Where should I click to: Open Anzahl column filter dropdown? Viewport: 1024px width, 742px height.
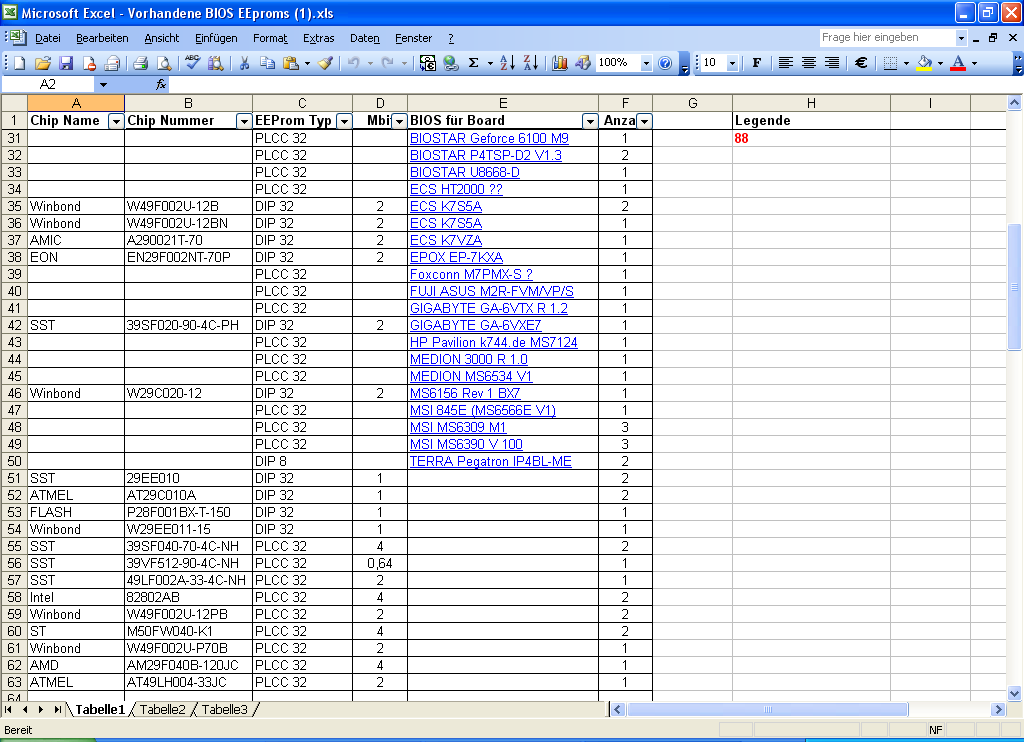tap(644, 121)
